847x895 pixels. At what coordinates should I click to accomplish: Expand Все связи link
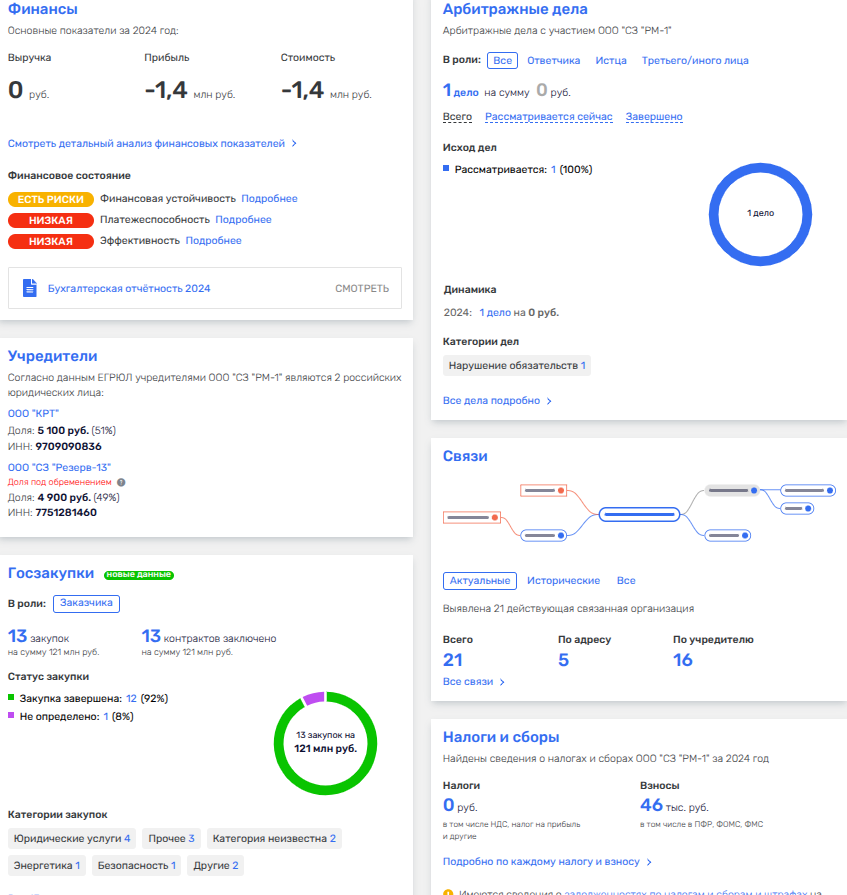click(473, 682)
